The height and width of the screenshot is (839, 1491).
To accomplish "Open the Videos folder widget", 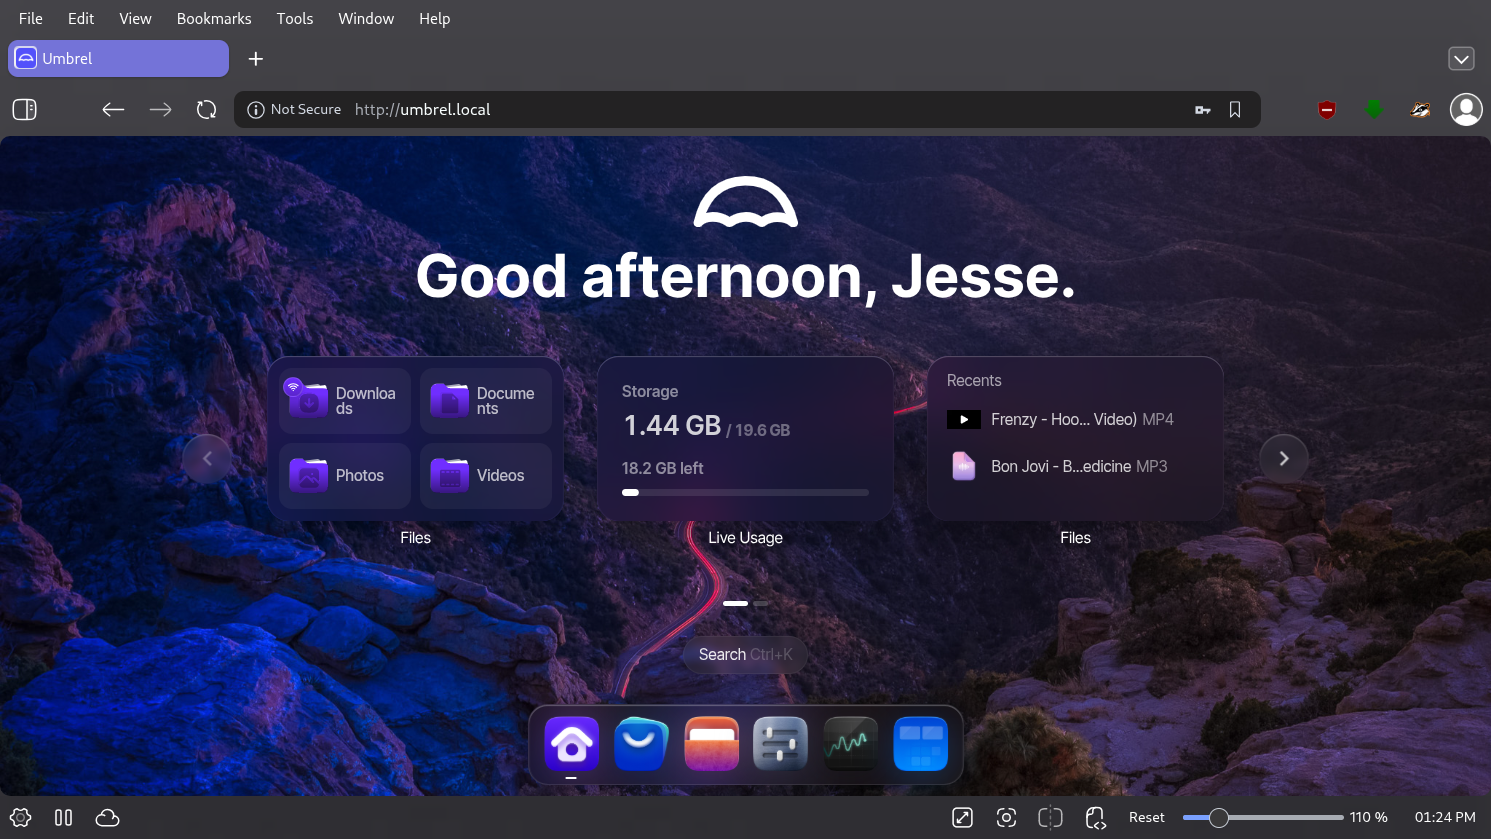I will (486, 476).
